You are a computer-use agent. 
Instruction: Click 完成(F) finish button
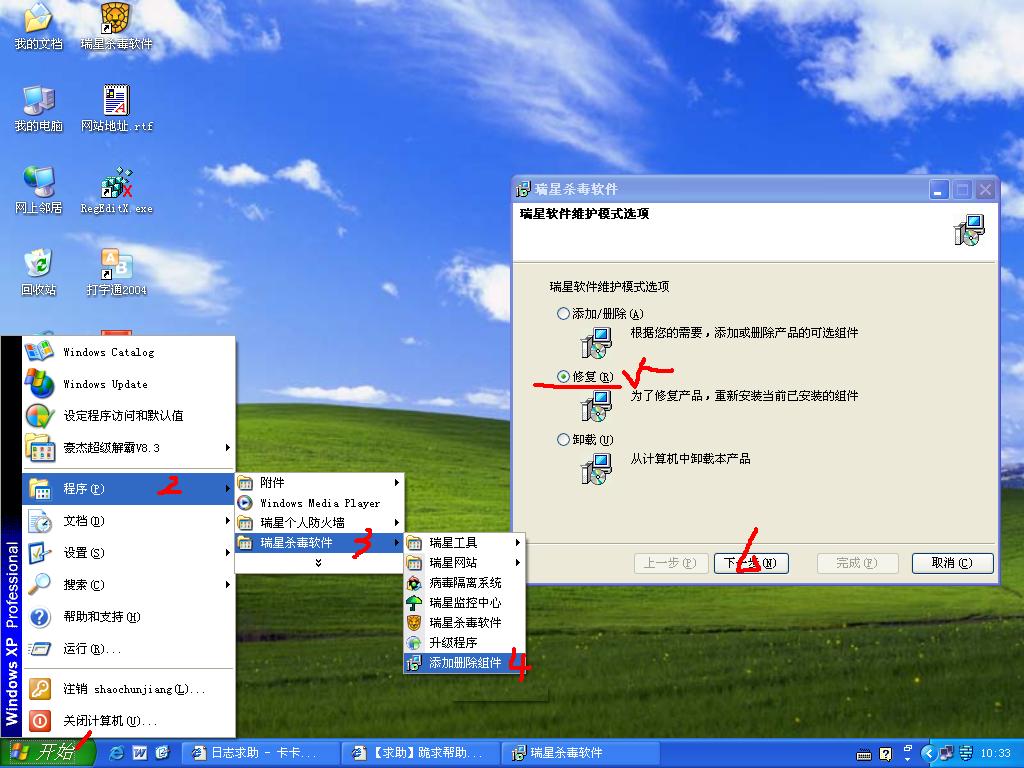857,563
